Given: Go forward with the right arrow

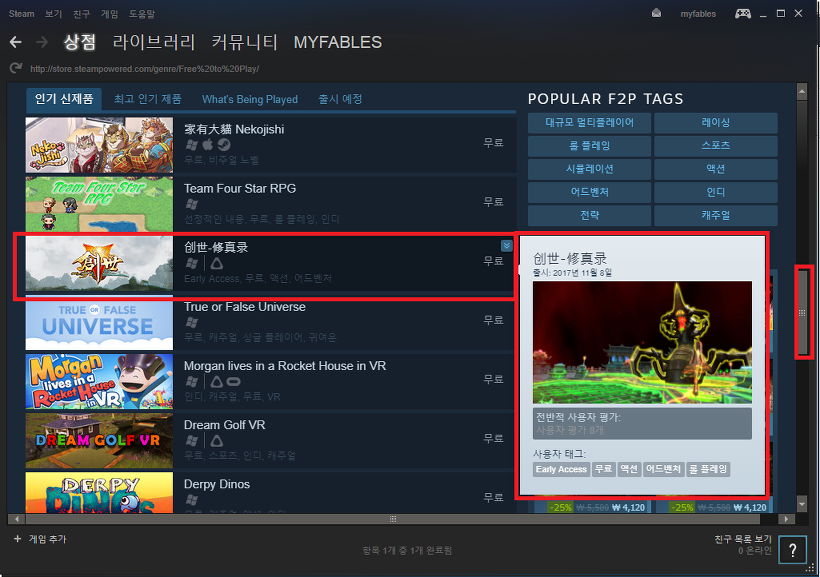Looking at the screenshot, I should tap(42, 42).
